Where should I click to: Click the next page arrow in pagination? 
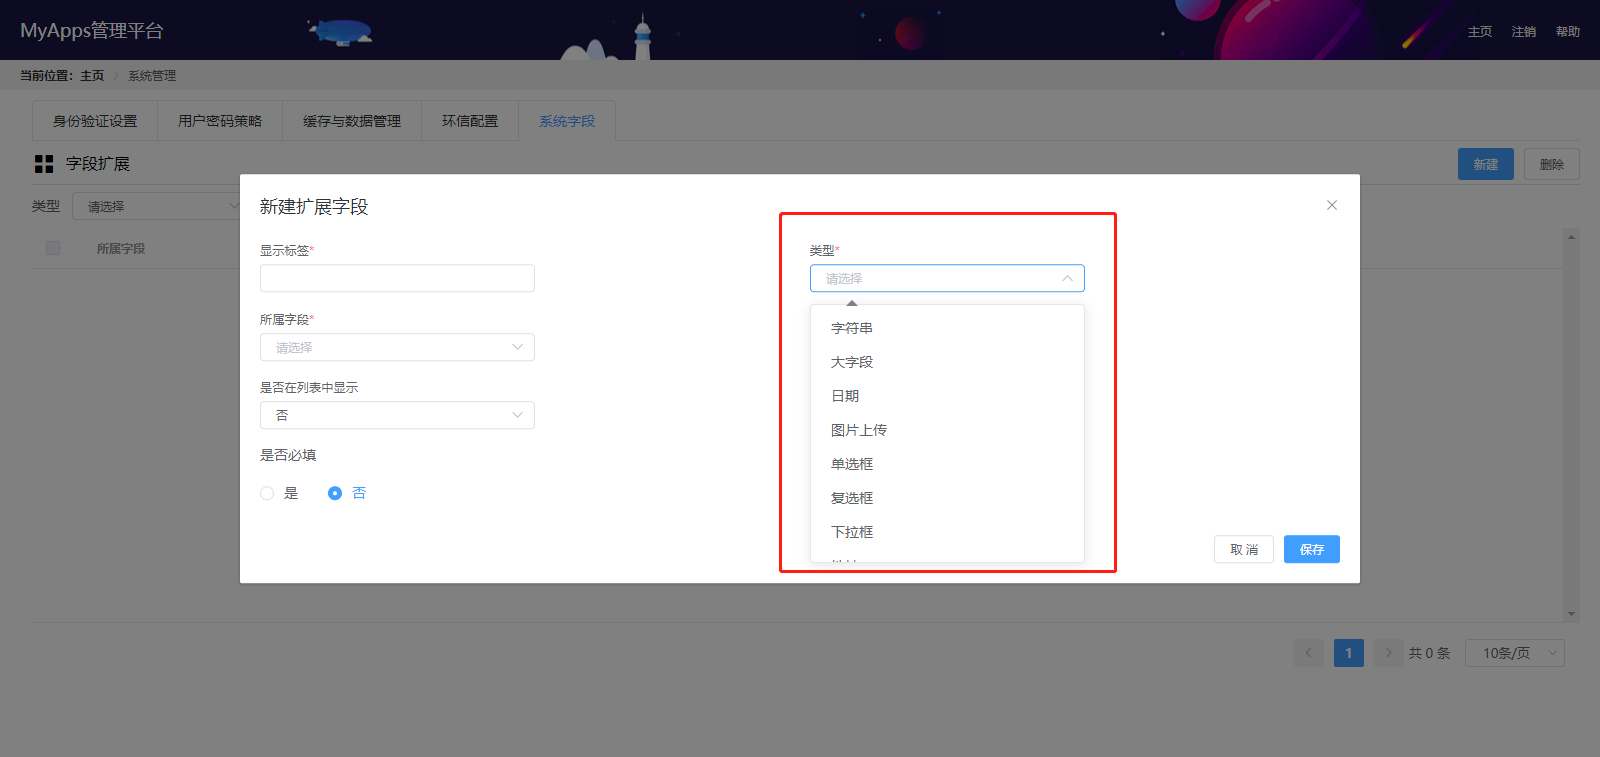click(1388, 653)
